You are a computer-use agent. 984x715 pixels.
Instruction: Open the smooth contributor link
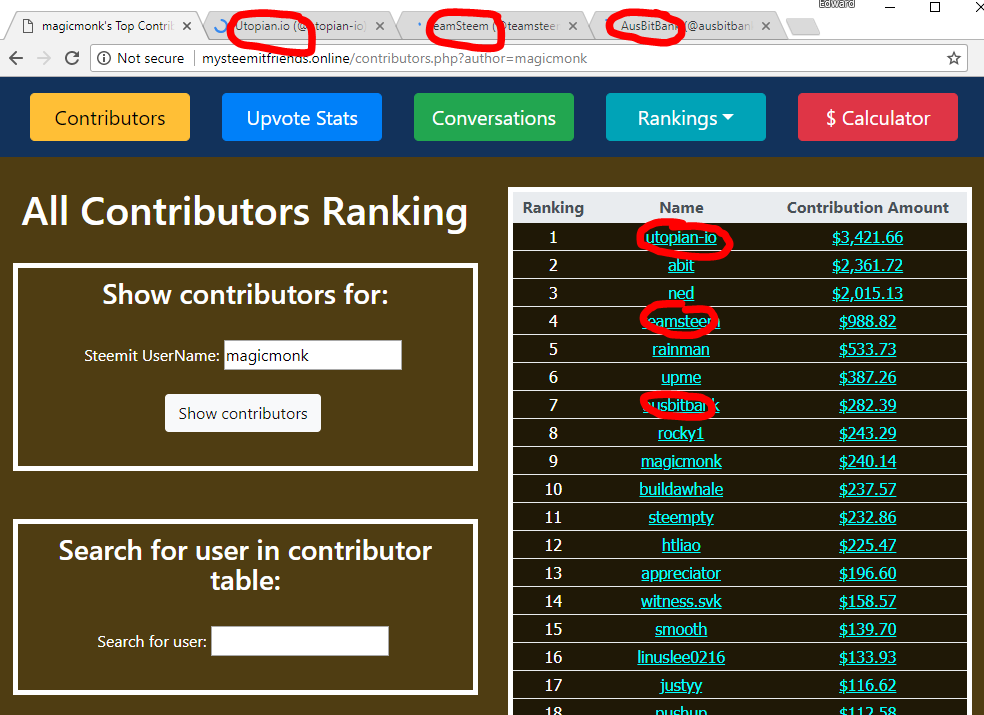tap(681, 629)
